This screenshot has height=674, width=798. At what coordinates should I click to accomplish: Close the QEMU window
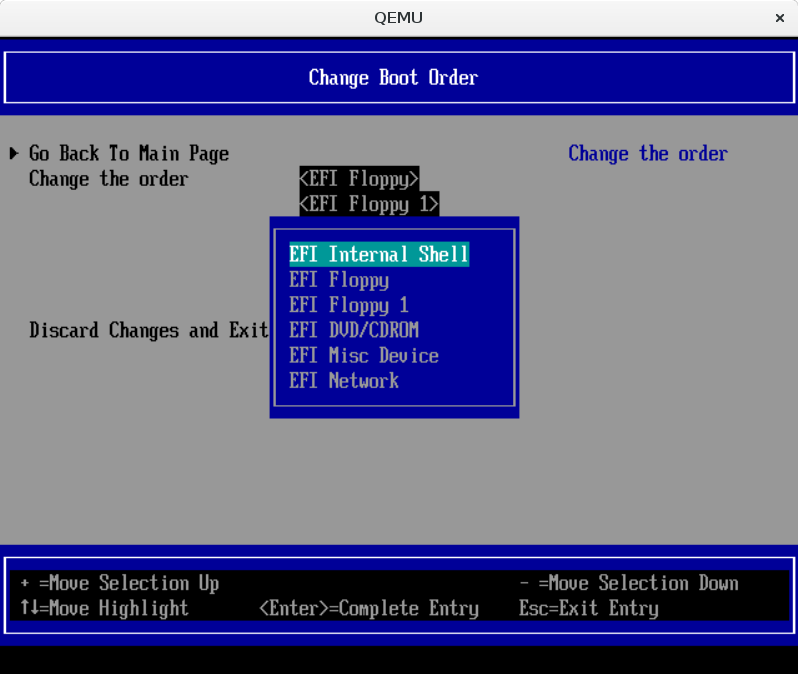[x=779, y=18]
